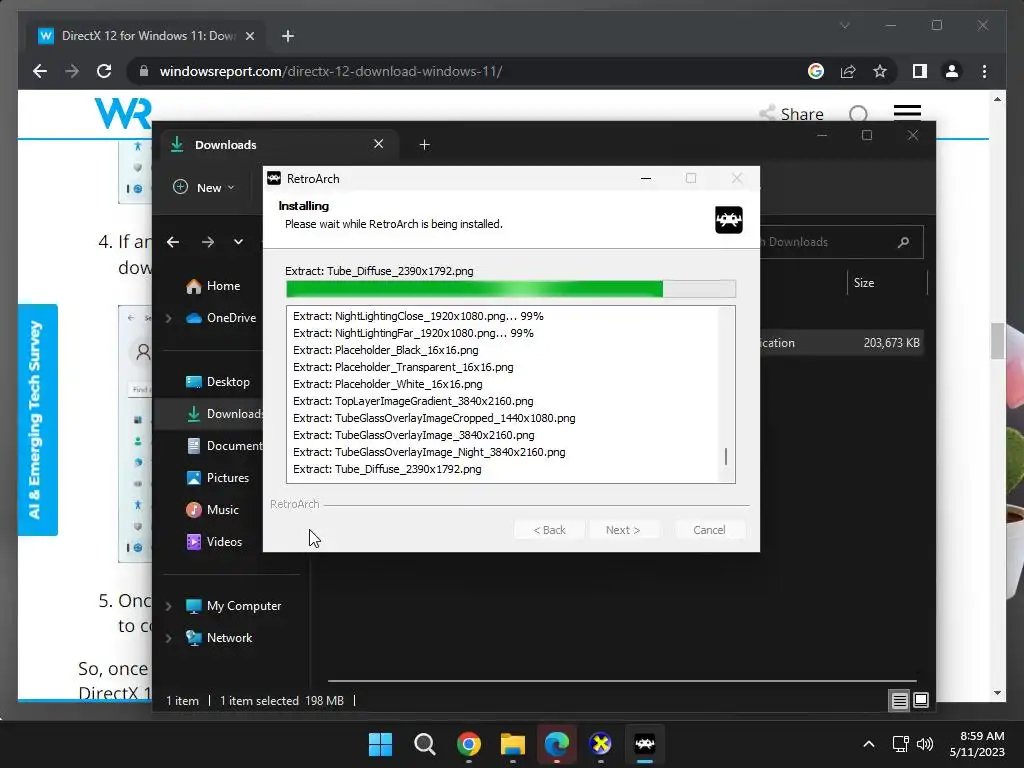
Task: Switch Explorer to large icons view
Action: [921, 701]
